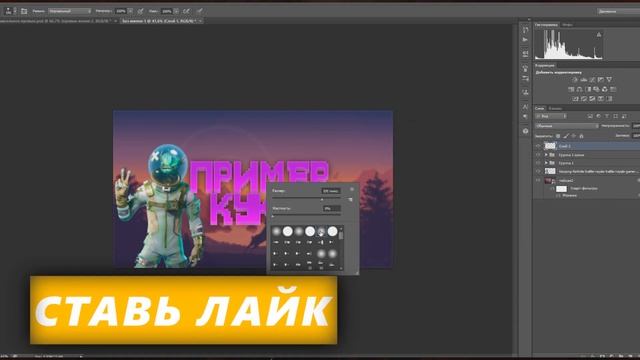Select the tab next to Histogram
Image resolution: width=640 pixels, height=360 pixels.
click(567, 25)
